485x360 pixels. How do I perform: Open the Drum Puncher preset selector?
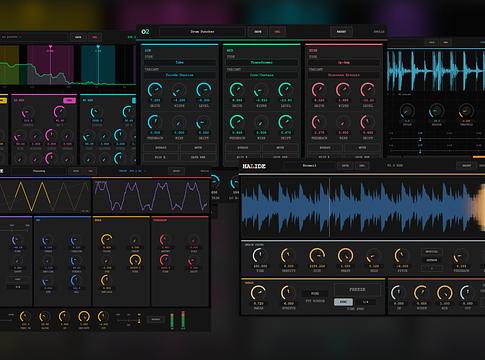(x=202, y=32)
